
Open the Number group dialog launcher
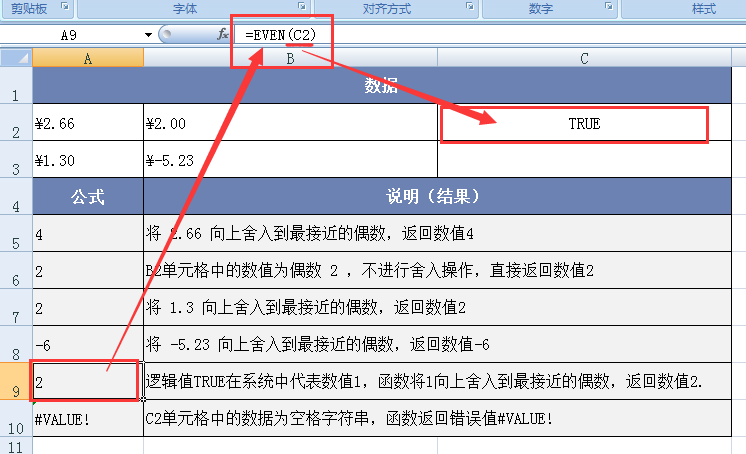point(609,7)
